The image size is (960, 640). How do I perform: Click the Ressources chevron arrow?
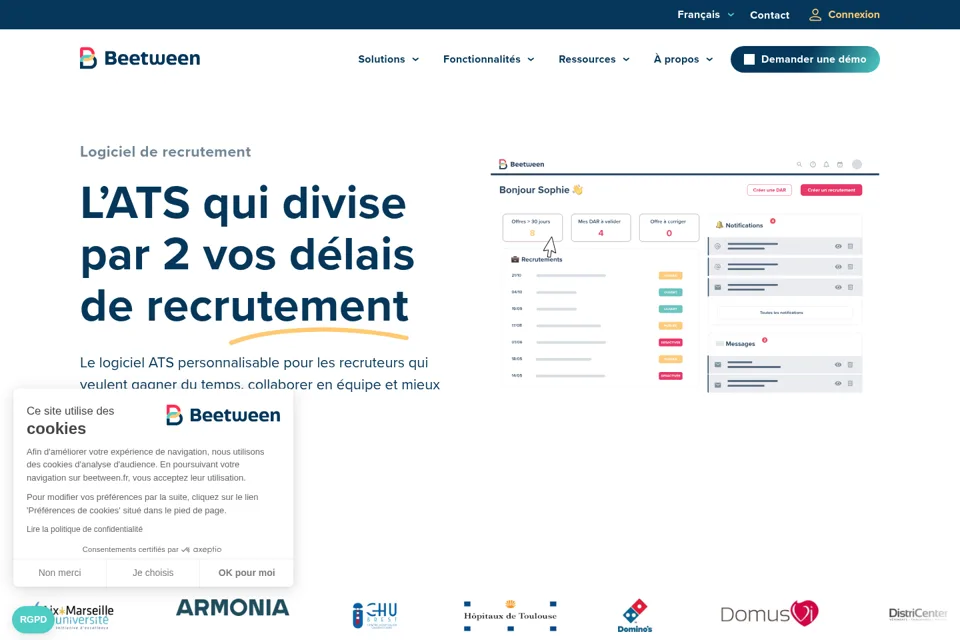coord(626,59)
